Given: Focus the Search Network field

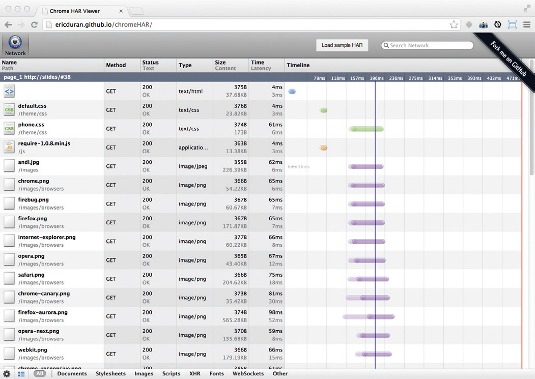Looking at the screenshot, I should click(427, 45).
